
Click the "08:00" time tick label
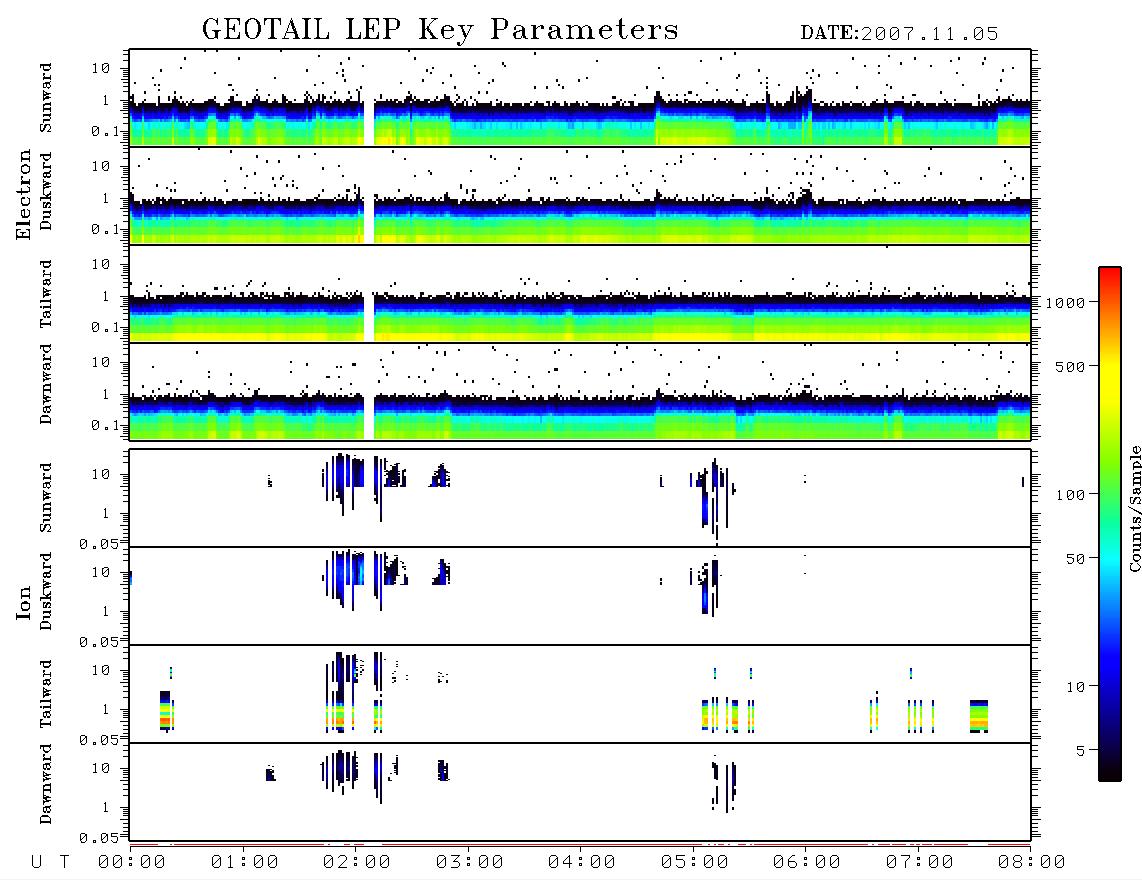pos(1031,863)
